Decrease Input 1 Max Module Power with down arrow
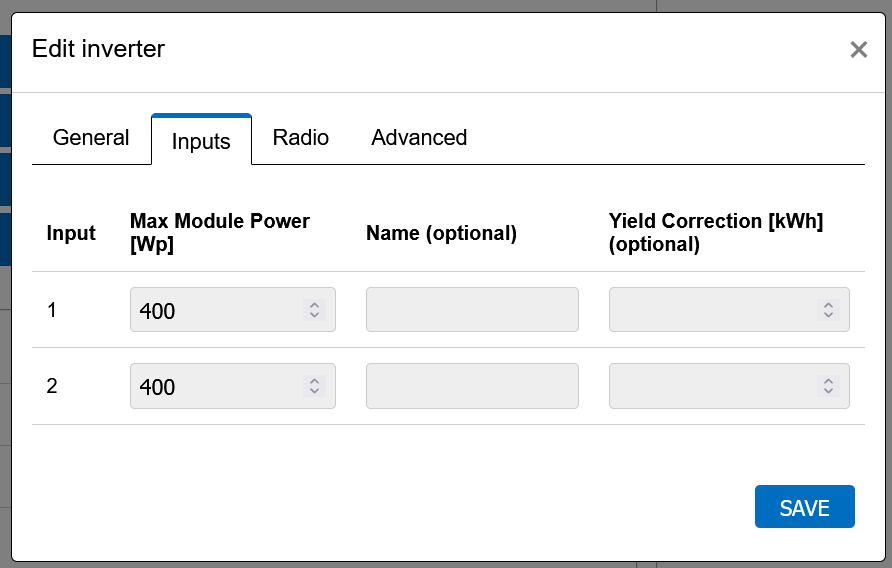This screenshot has width=892, height=568. [x=314, y=316]
